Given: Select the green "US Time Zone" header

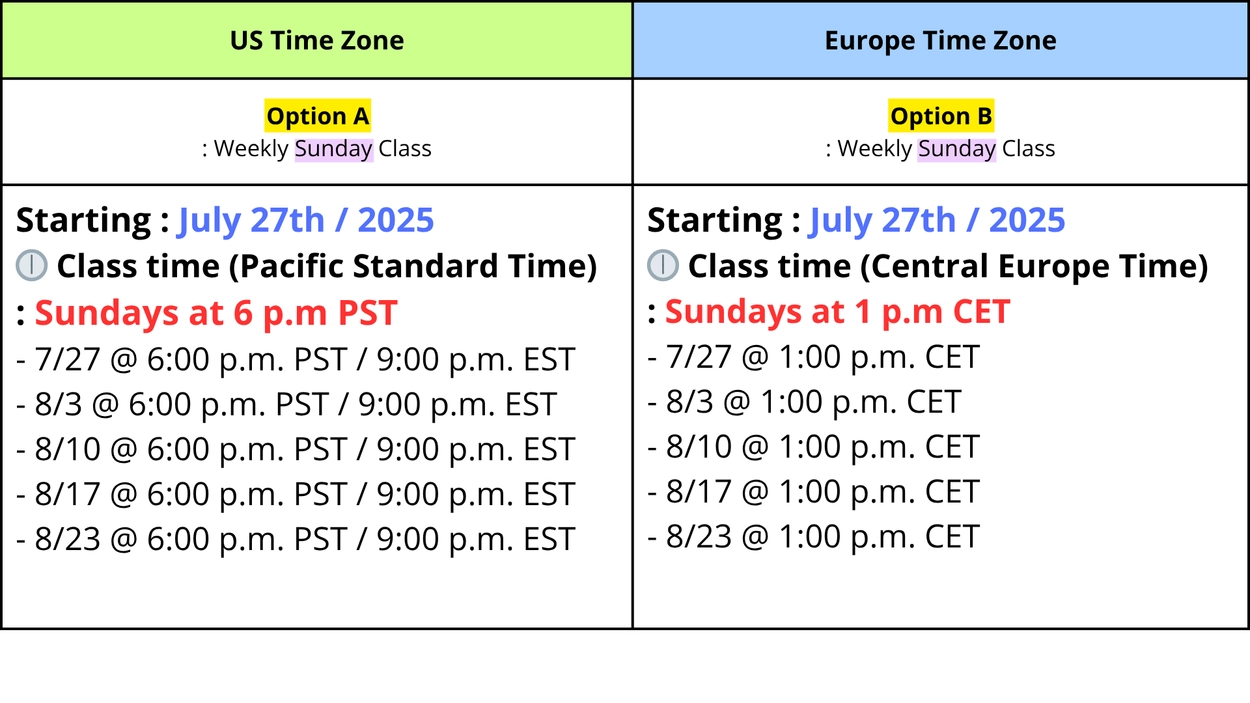Looking at the screenshot, I should [x=317, y=41].
